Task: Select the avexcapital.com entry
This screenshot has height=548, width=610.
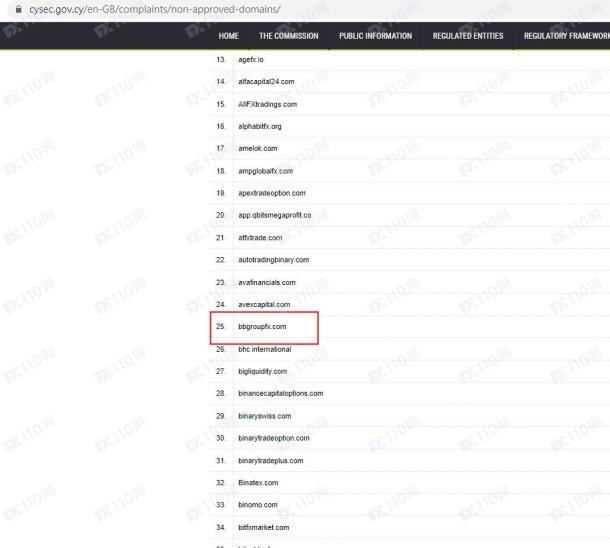Action: [x=264, y=305]
